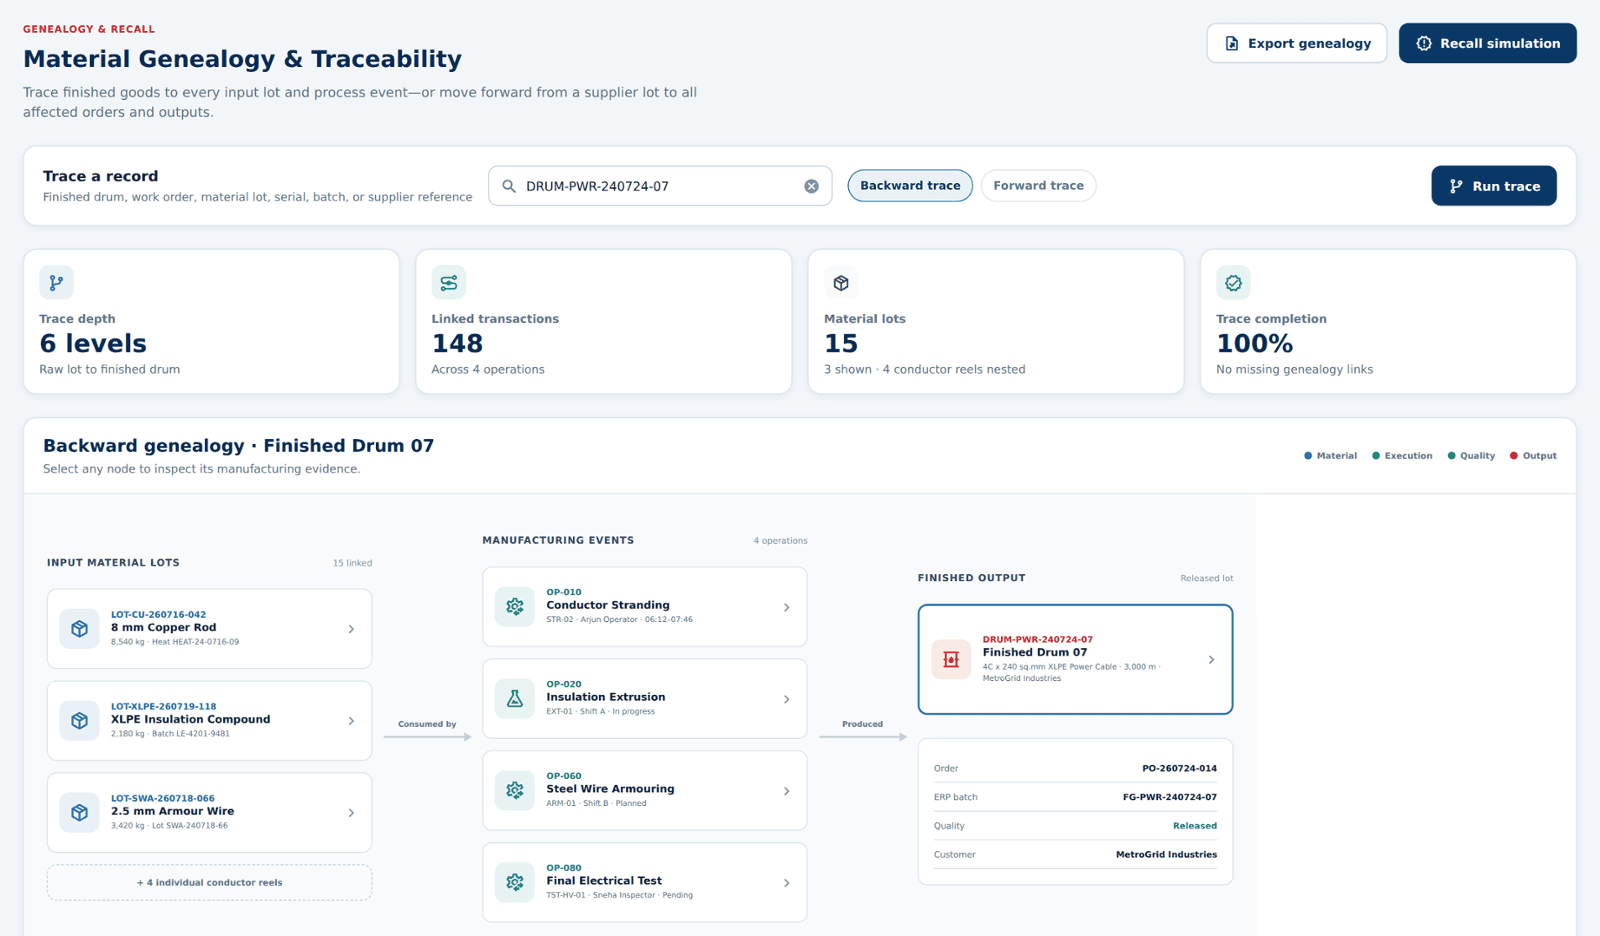Click the Finished Drum 07 red drum icon
Viewport: 1600px width, 936px height.
(951, 659)
